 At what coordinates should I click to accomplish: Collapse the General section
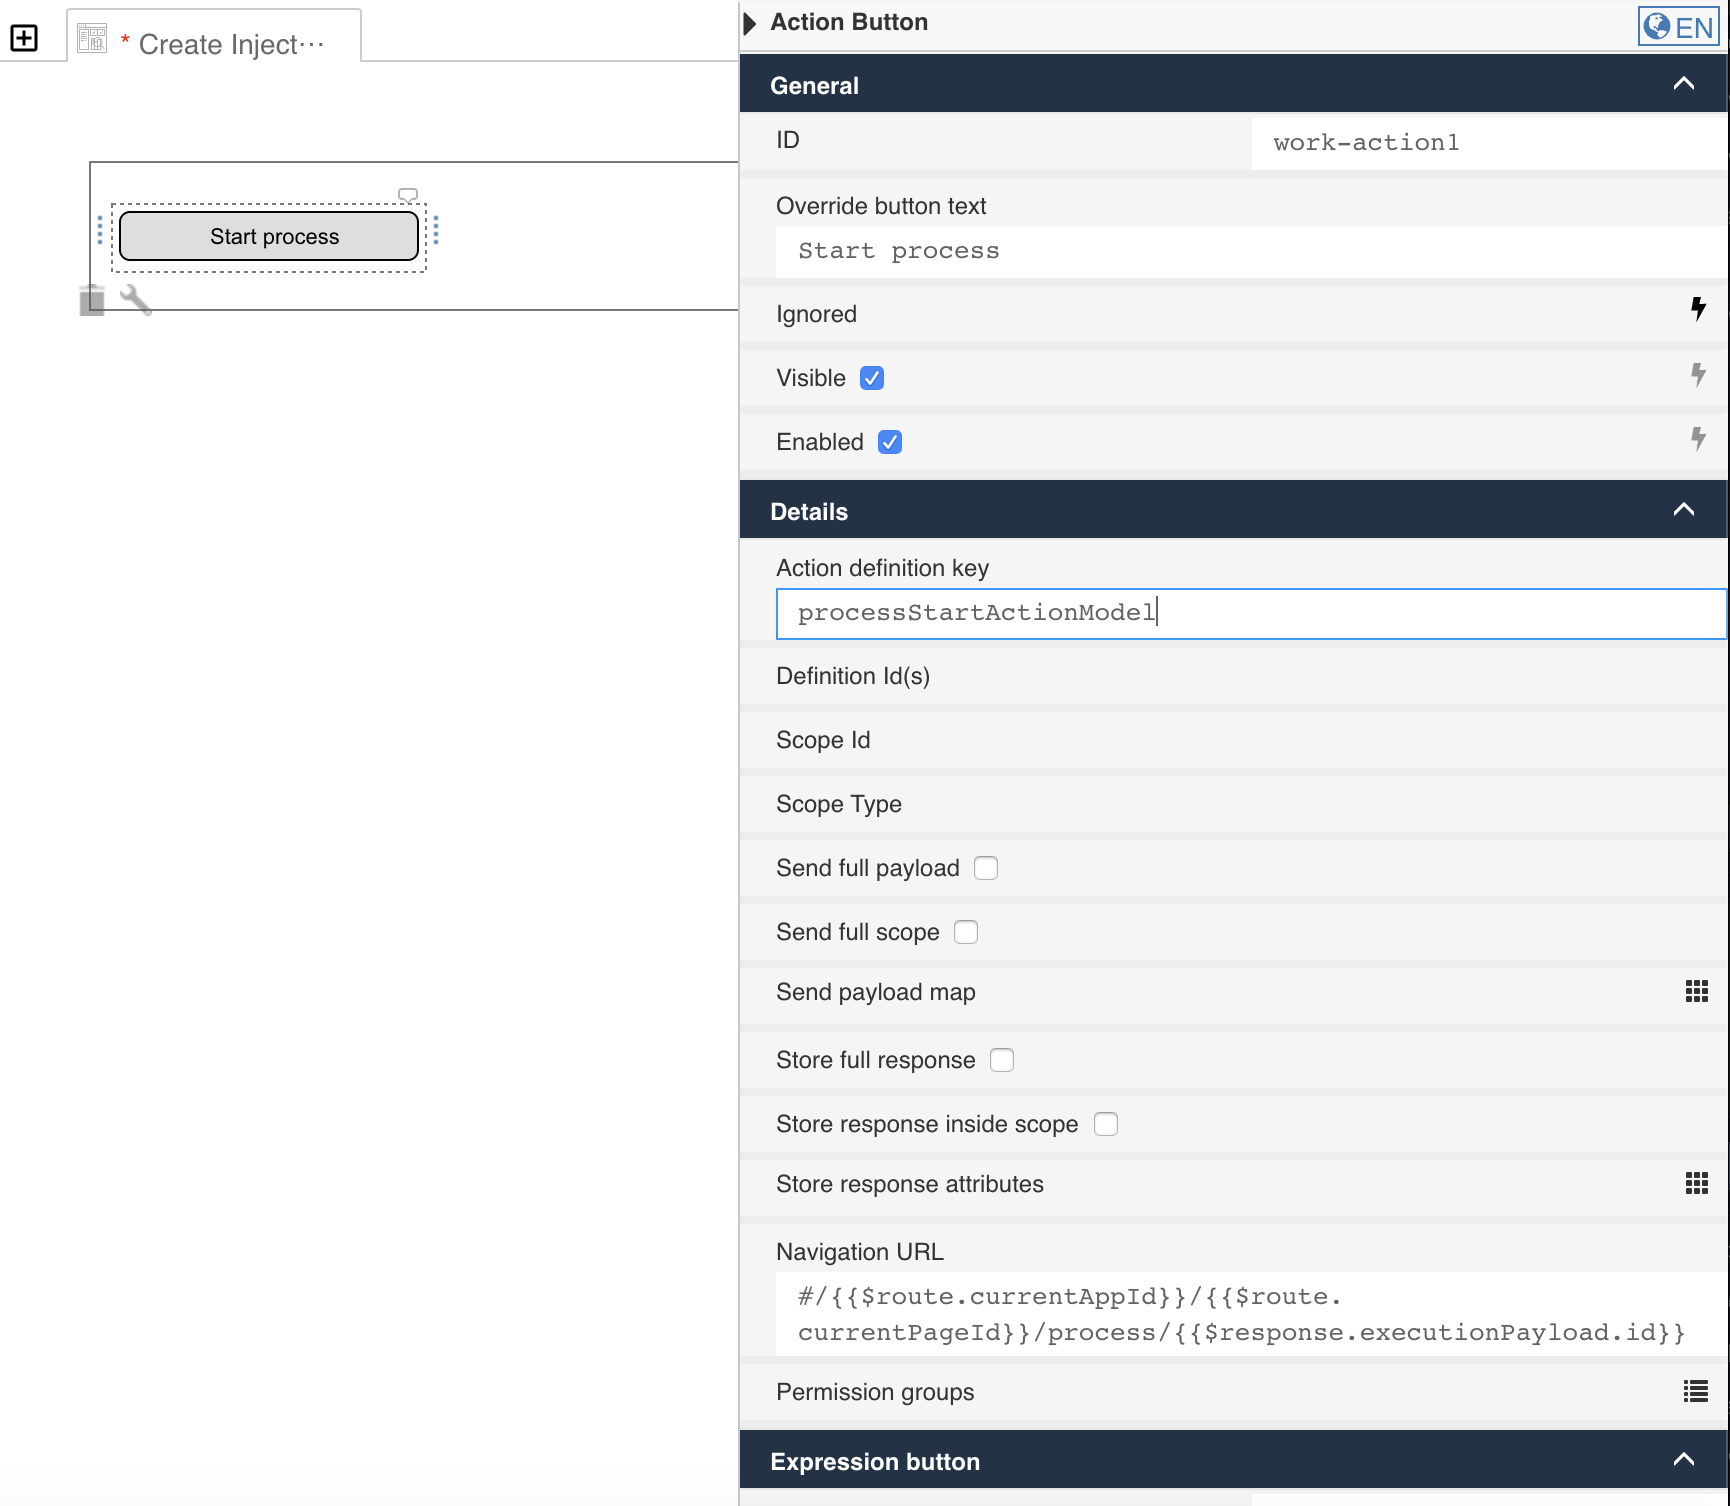1684,84
